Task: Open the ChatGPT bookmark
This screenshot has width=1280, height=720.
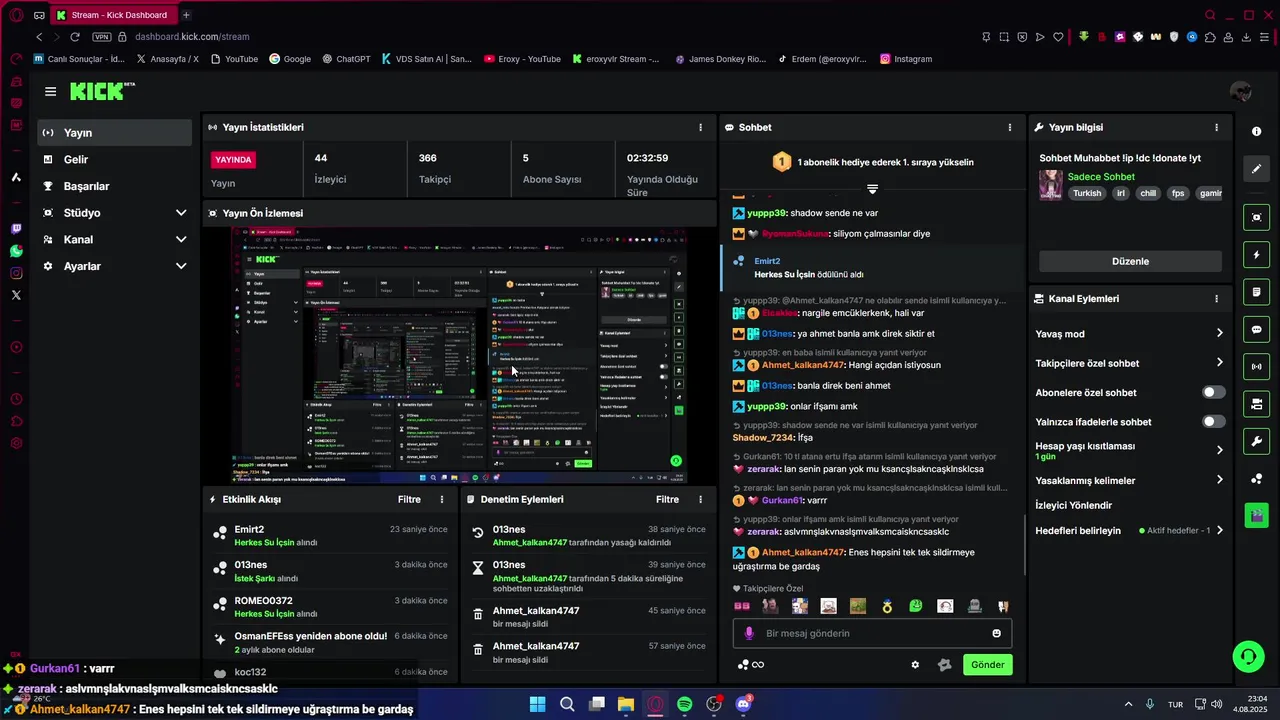Action: [346, 59]
